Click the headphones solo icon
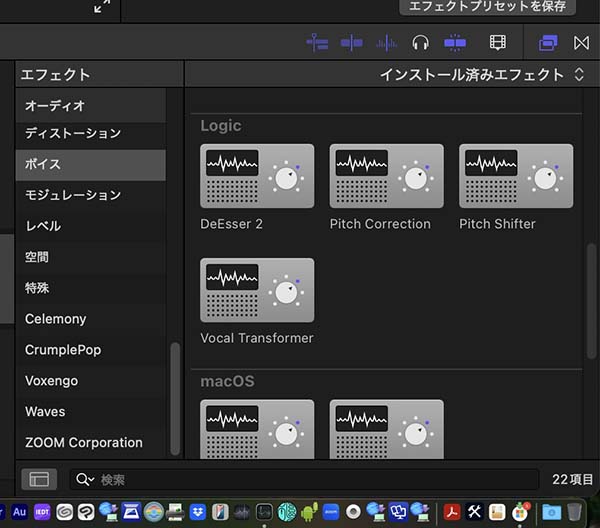The image size is (600, 528). click(420, 43)
